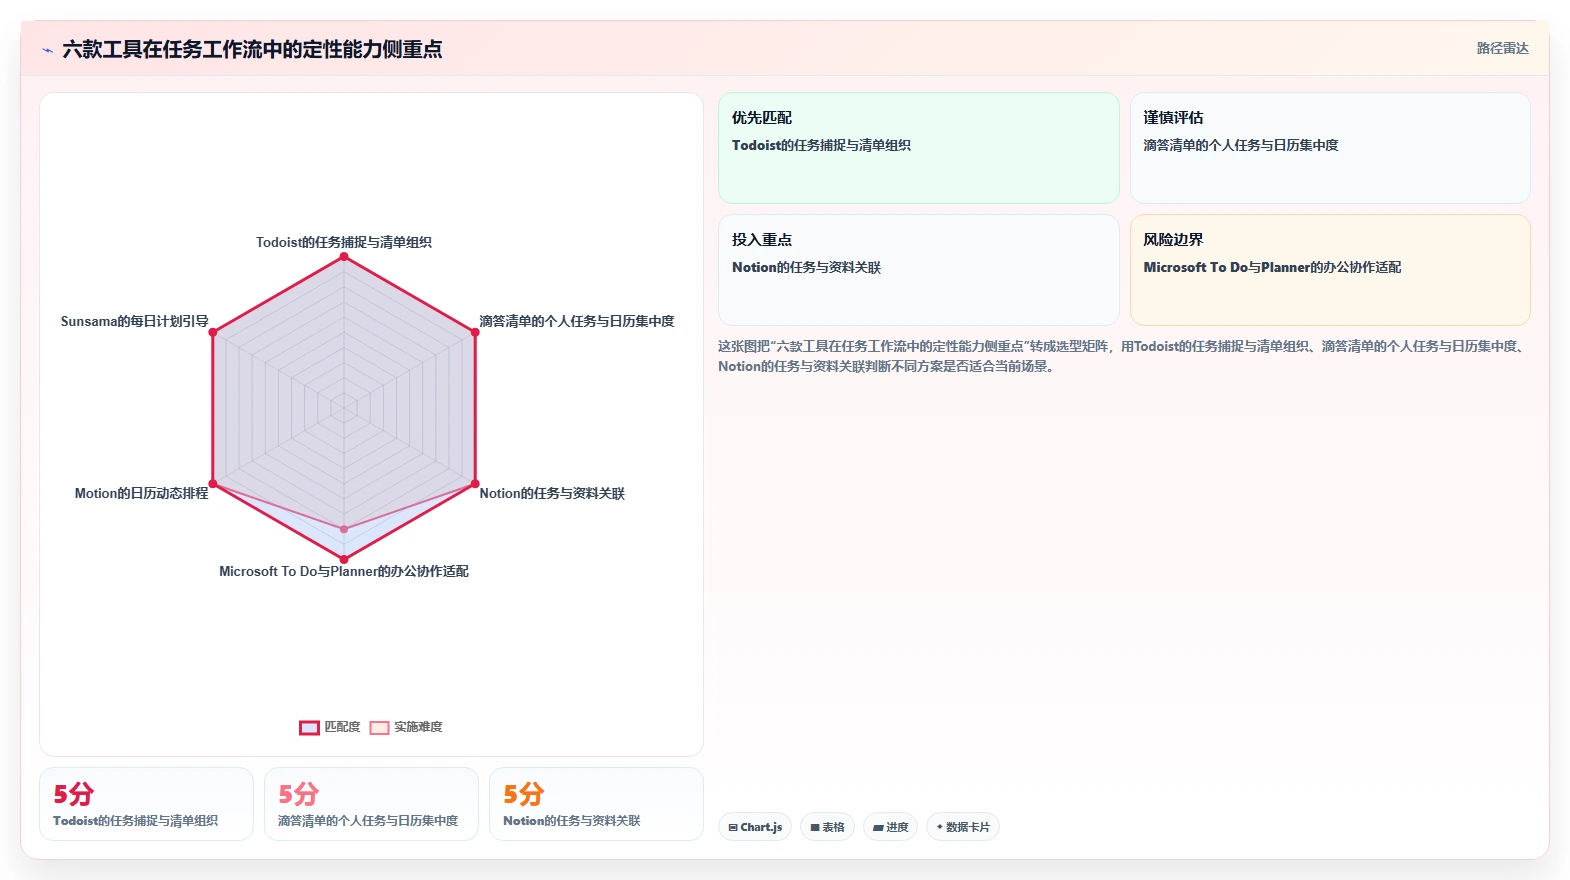Click radar label Microsoft To Do与Planner的办公协作适配

click(344, 571)
